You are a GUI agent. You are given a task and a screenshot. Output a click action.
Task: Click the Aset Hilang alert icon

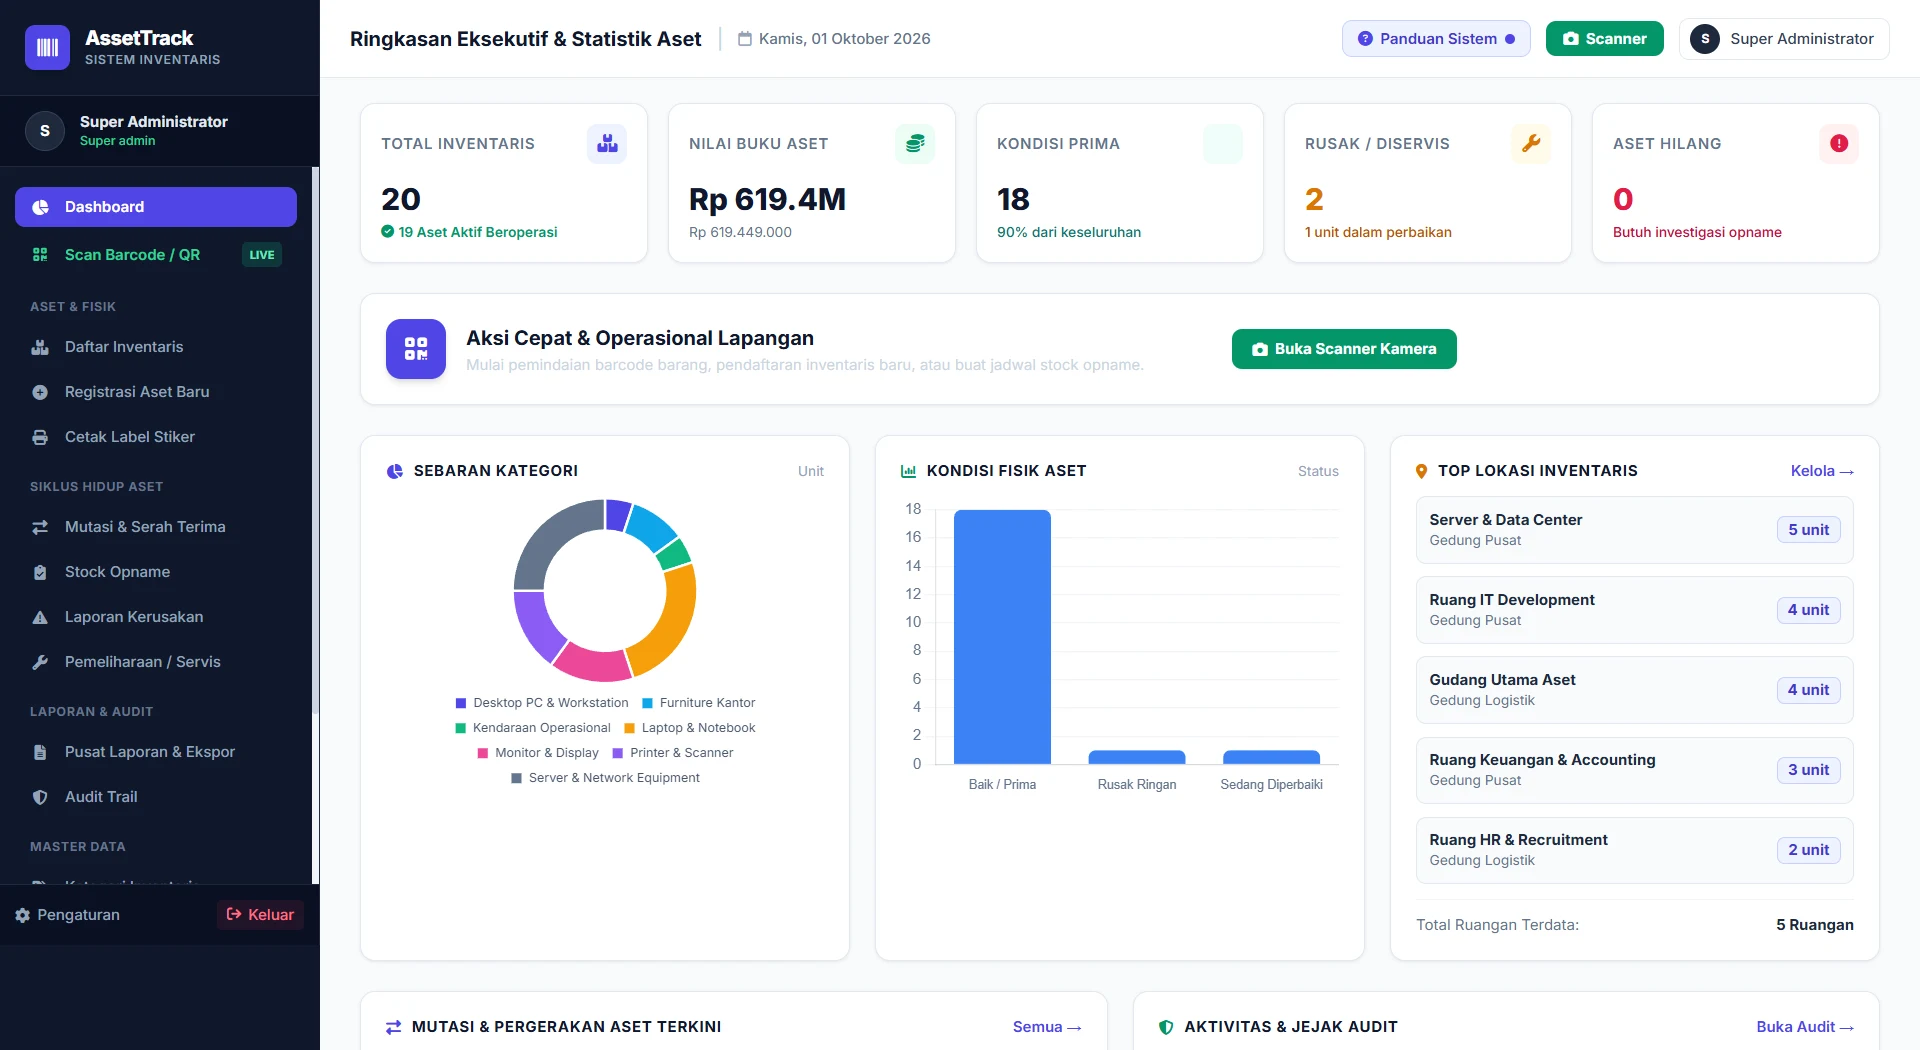pyautogui.click(x=1839, y=144)
